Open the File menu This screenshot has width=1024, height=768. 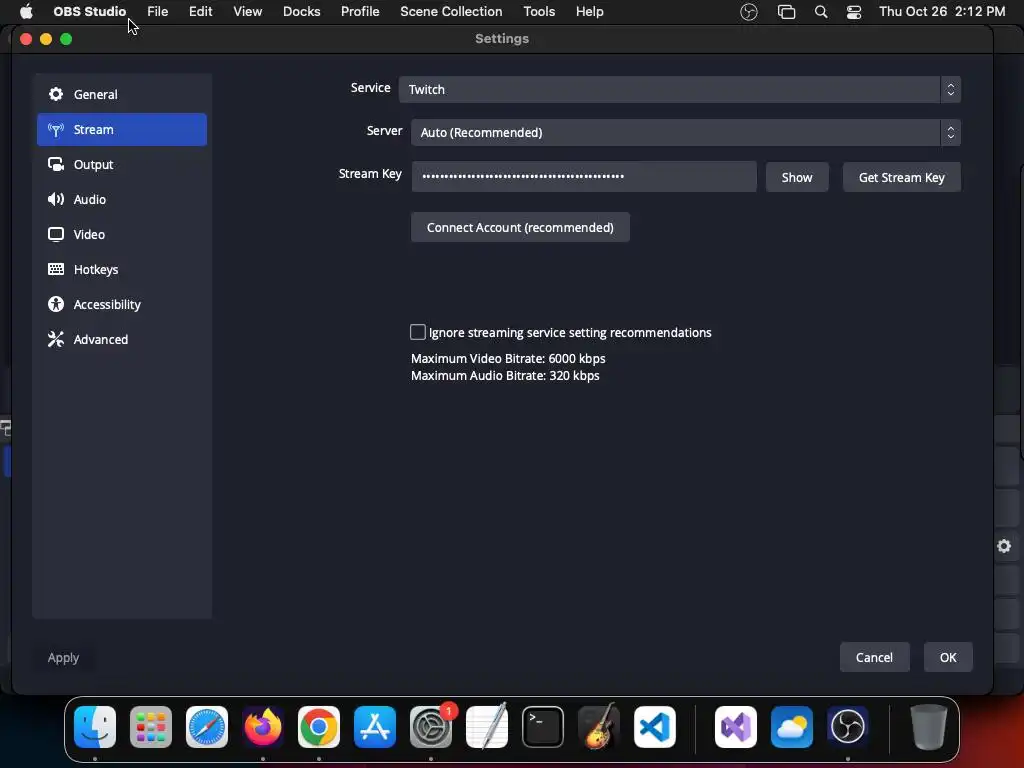coord(157,11)
